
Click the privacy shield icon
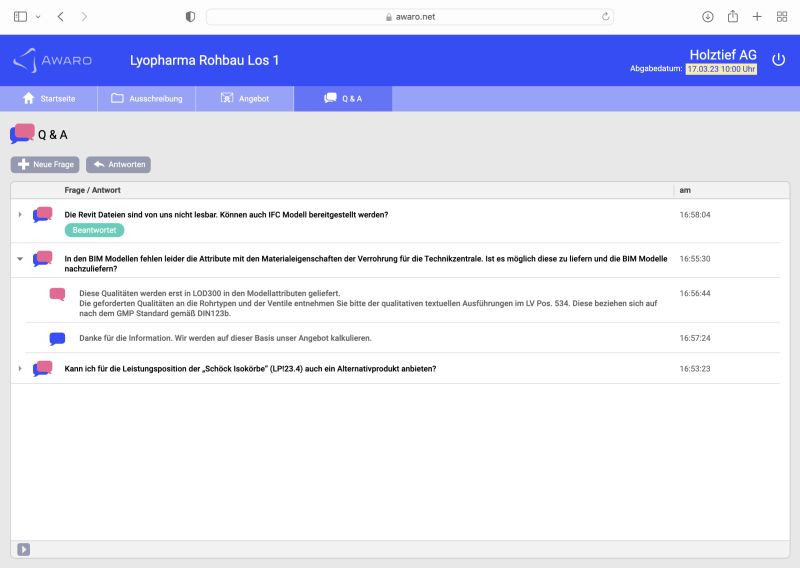[x=191, y=17]
